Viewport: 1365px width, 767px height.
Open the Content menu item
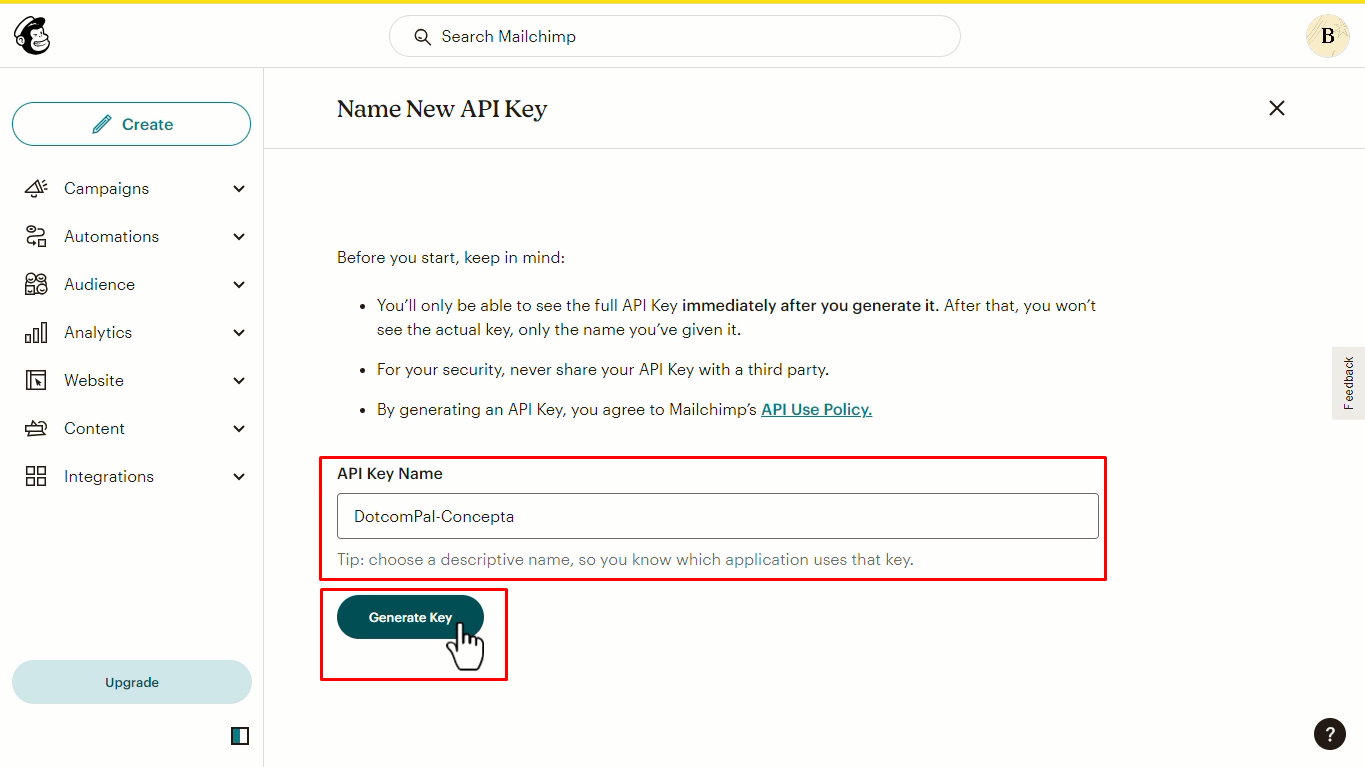tap(132, 428)
